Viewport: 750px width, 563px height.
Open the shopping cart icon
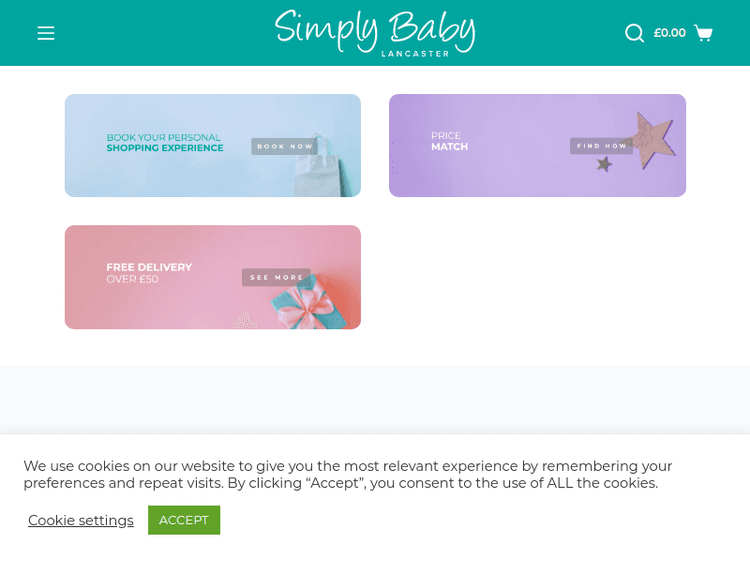pos(704,33)
